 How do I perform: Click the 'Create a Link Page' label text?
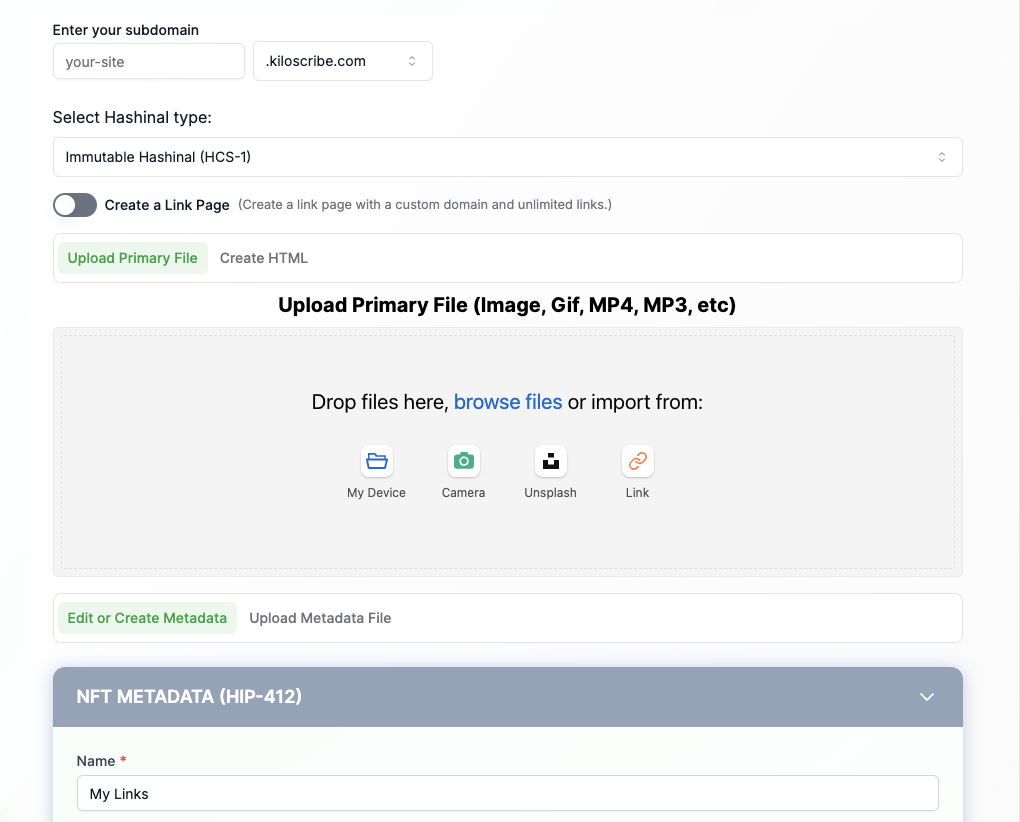[167, 205]
